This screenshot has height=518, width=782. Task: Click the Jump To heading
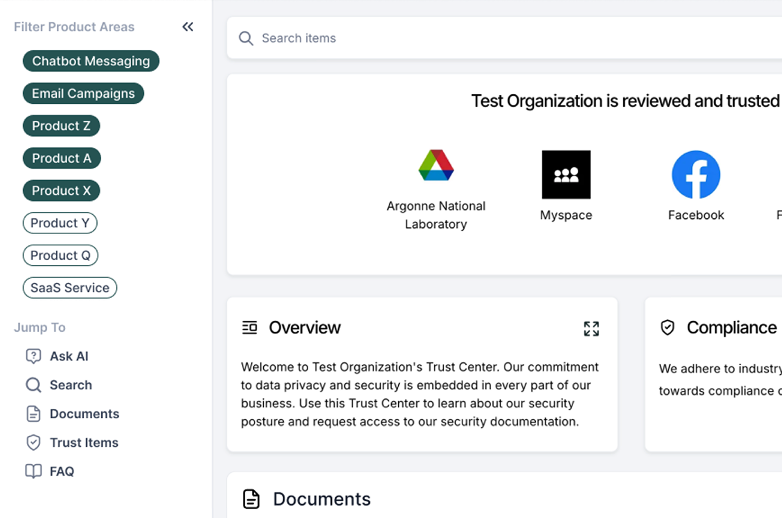coord(40,328)
